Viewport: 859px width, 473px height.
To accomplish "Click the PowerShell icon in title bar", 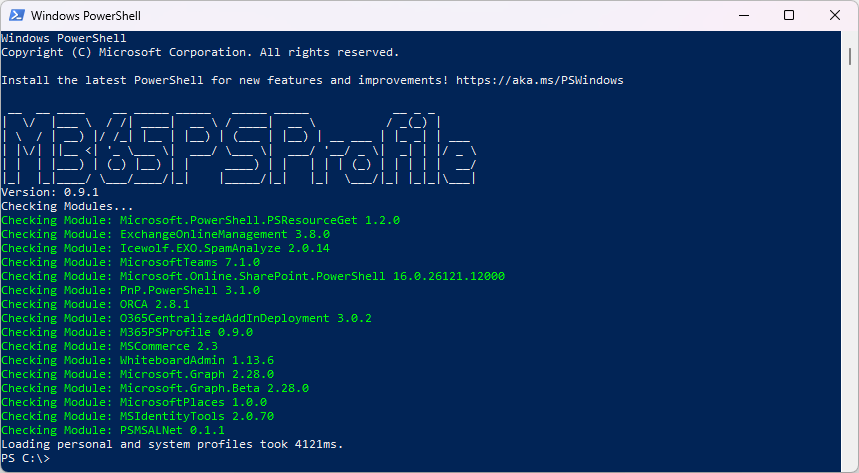I will (x=16, y=15).
